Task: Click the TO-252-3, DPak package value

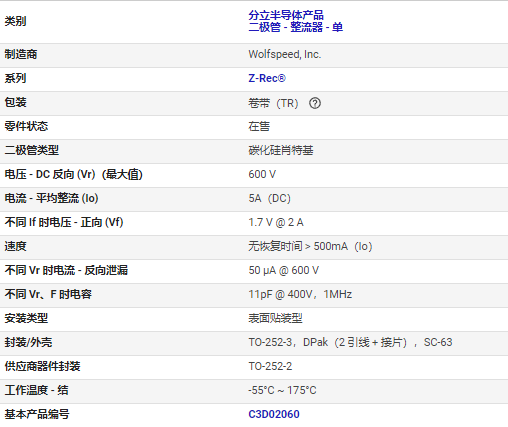Action: (350, 342)
